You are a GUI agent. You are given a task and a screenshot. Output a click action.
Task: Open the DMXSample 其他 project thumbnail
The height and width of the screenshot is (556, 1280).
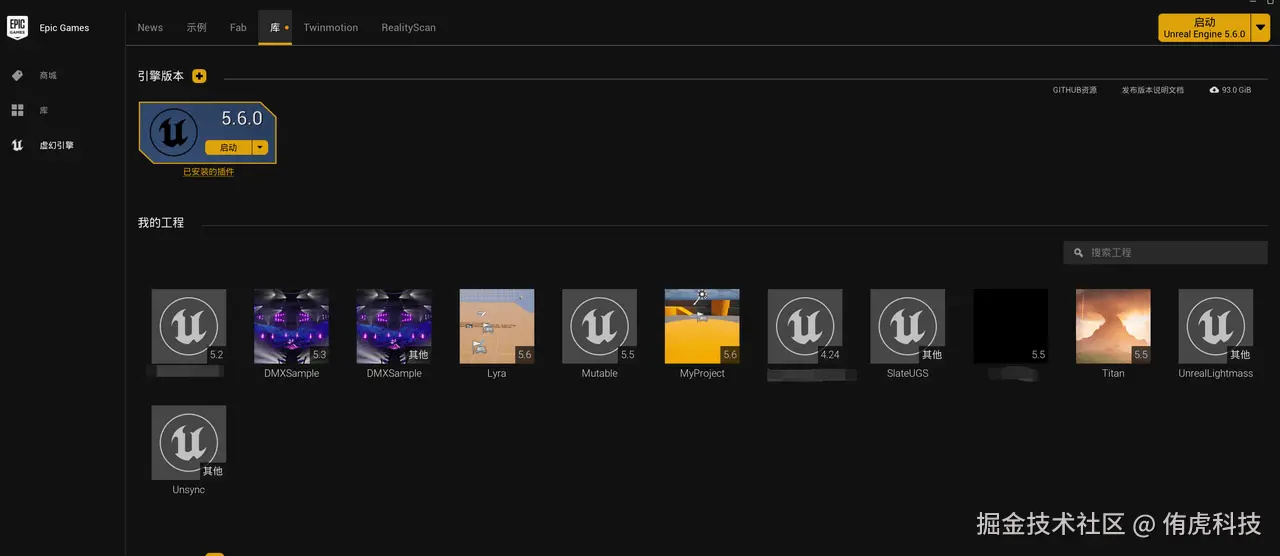[394, 326]
